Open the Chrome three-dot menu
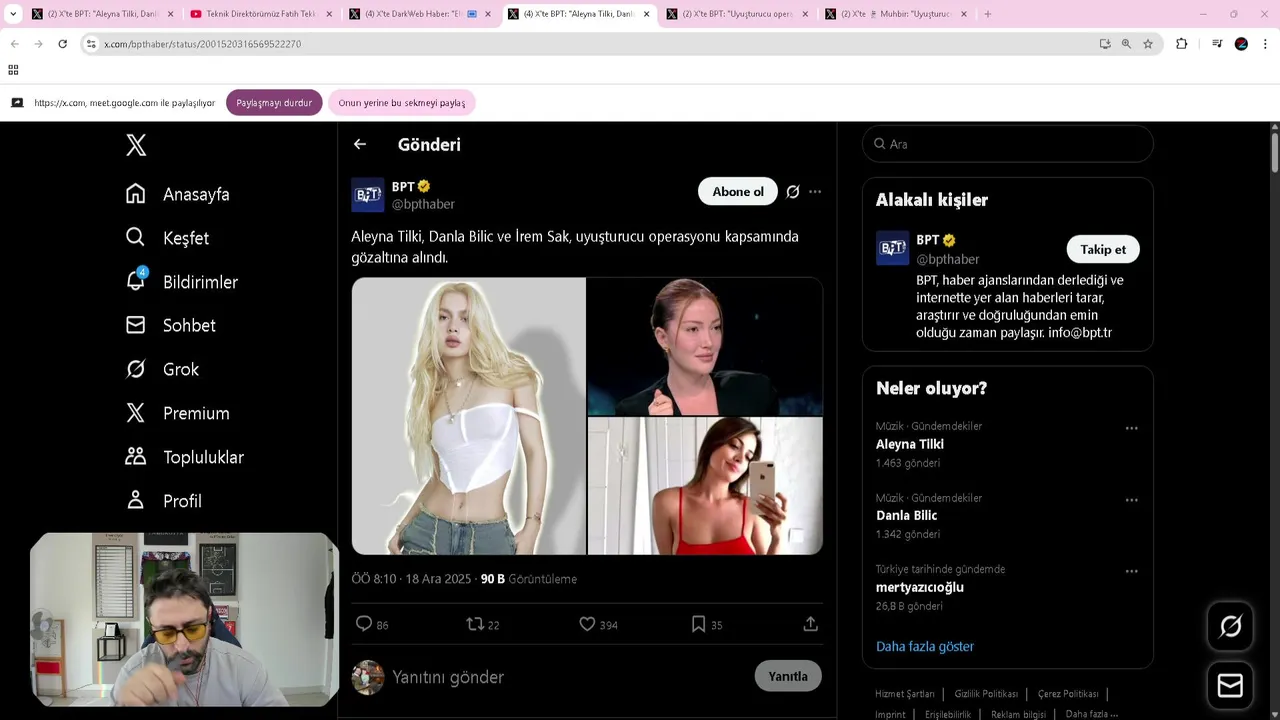Screen dimensions: 1280x720 pos(1265,44)
